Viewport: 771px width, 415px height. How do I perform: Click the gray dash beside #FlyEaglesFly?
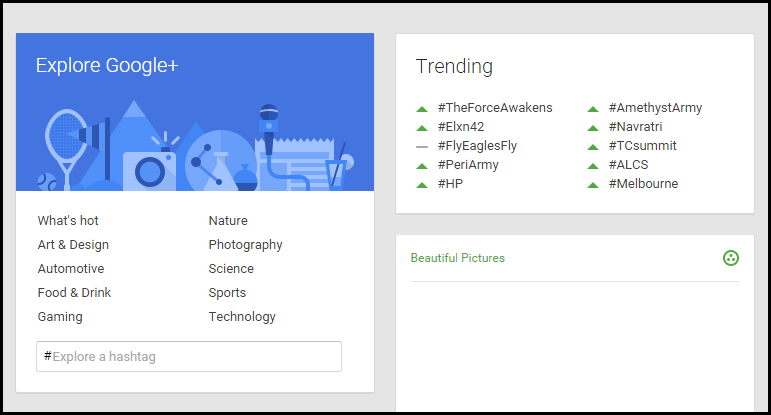click(x=422, y=147)
